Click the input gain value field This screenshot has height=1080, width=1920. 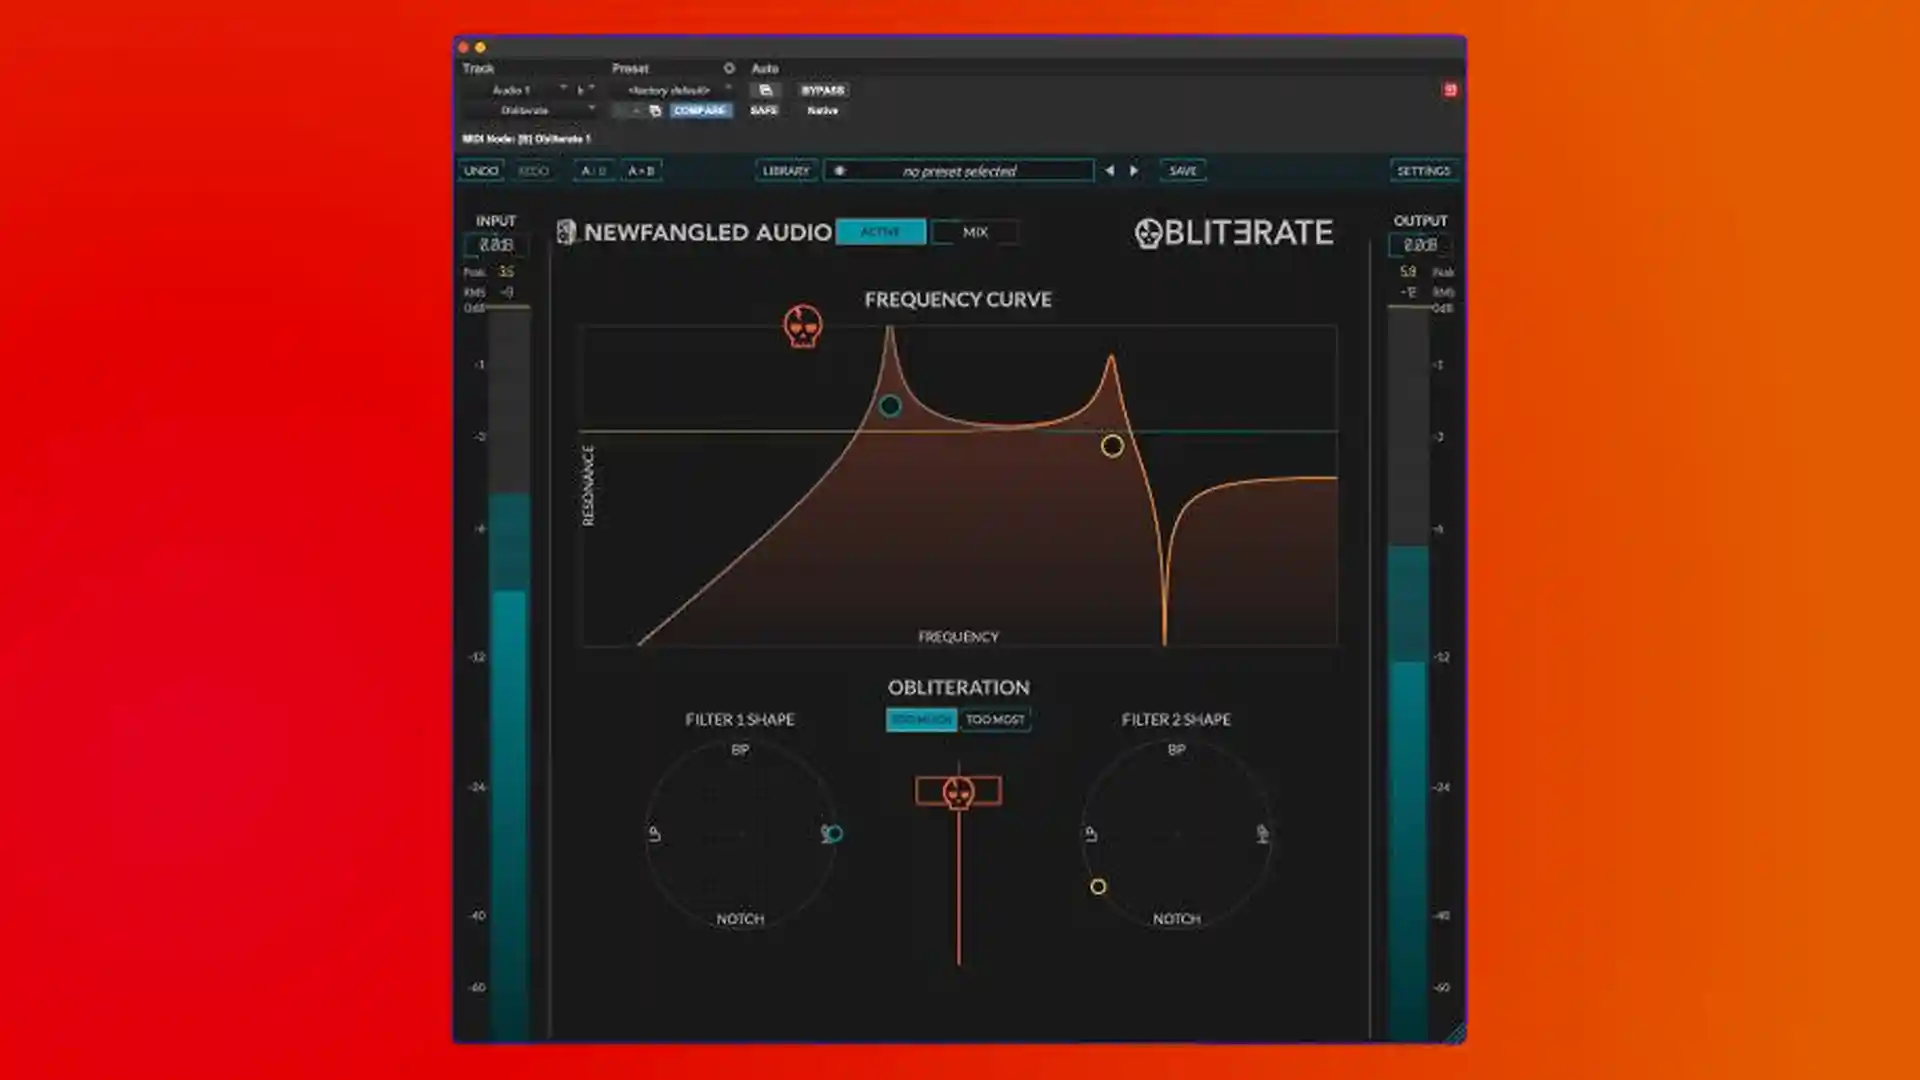coord(496,245)
